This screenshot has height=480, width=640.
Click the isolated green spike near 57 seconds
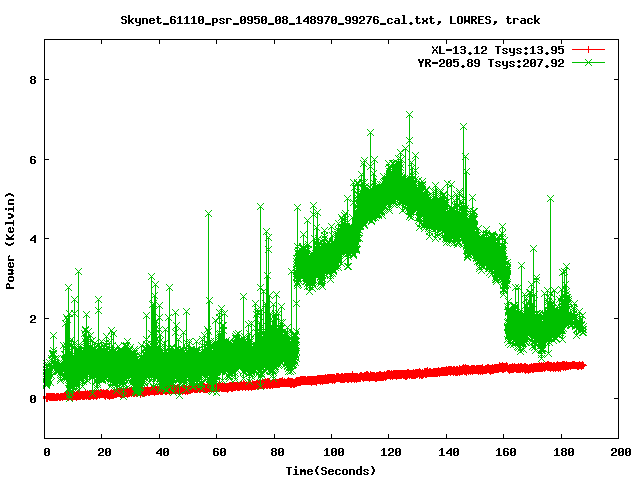click(208, 214)
